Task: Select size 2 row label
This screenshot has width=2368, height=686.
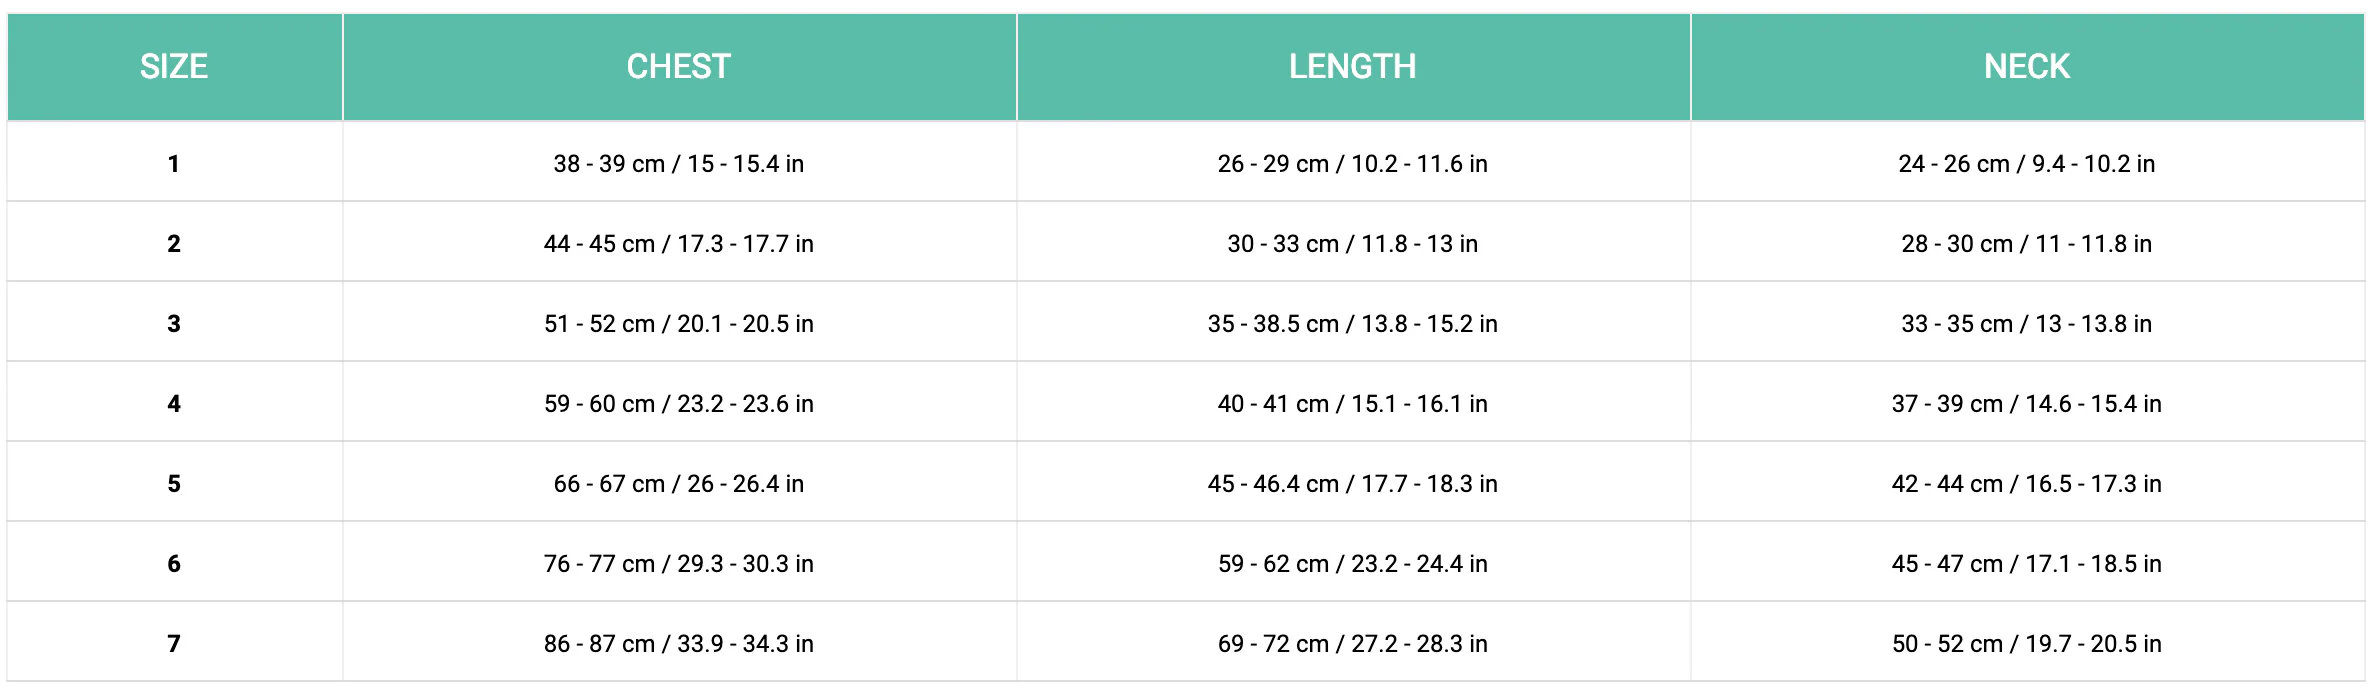Action: click(174, 243)
